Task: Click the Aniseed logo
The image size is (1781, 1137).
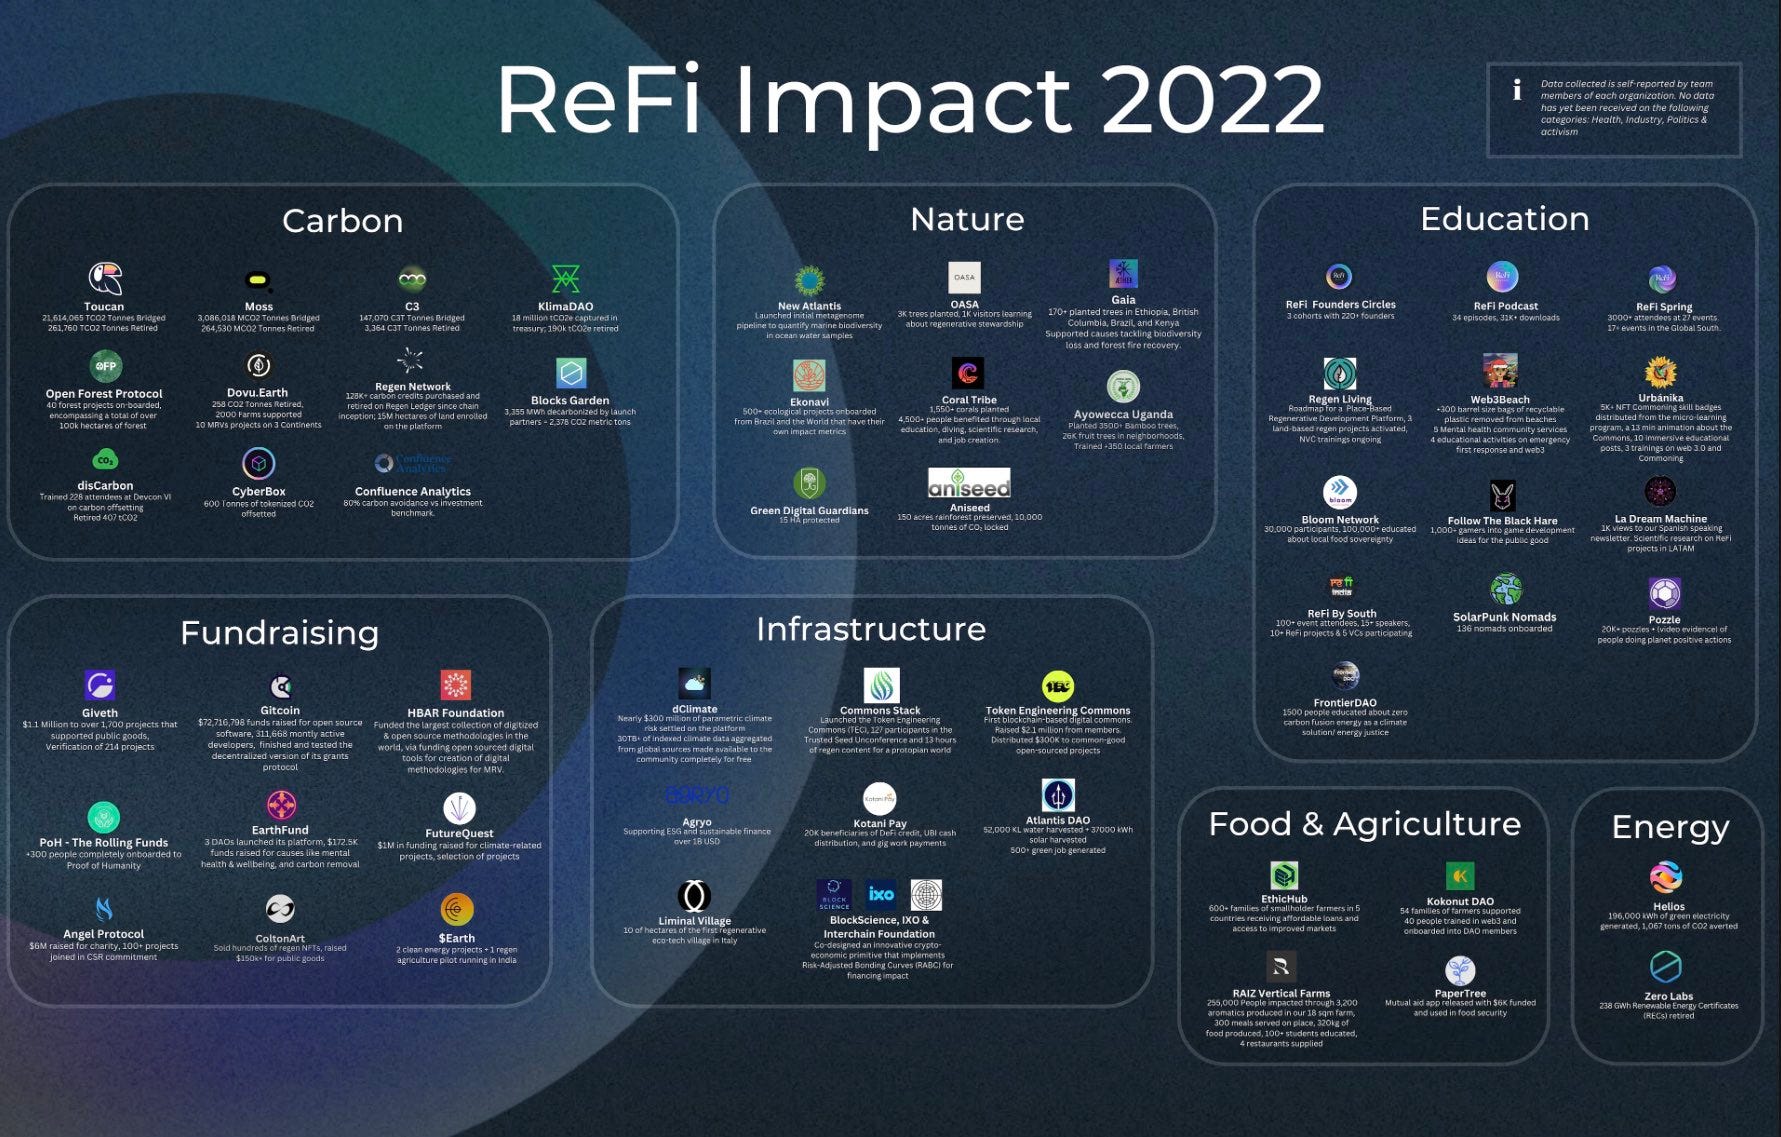Action: 969,483
